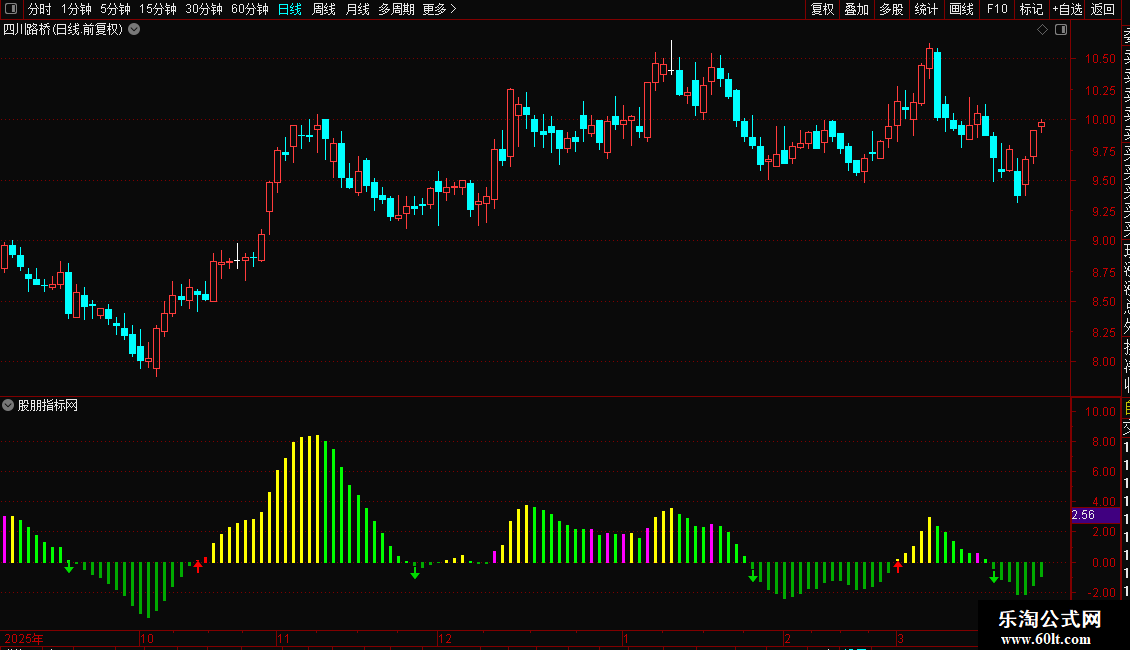The image size is (1130, 650).
Task: Click the F10 company info button
Action: [997, 9]
